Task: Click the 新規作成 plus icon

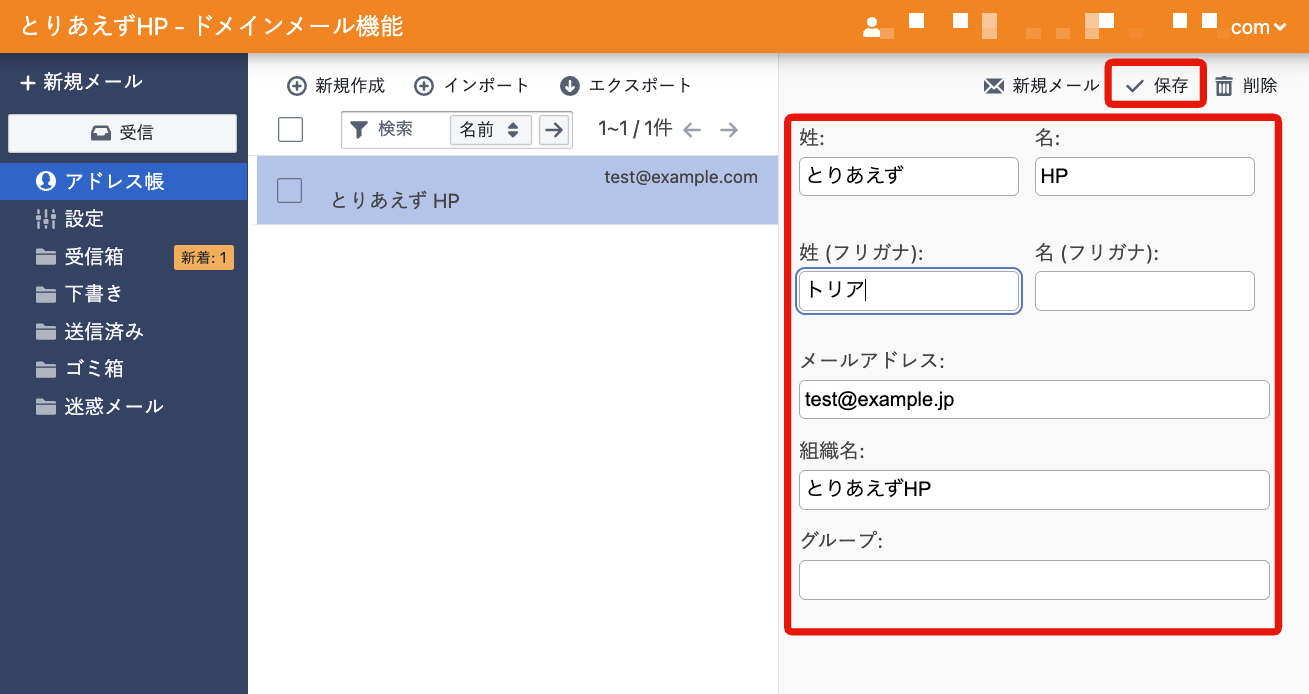Action: point(296,86)
